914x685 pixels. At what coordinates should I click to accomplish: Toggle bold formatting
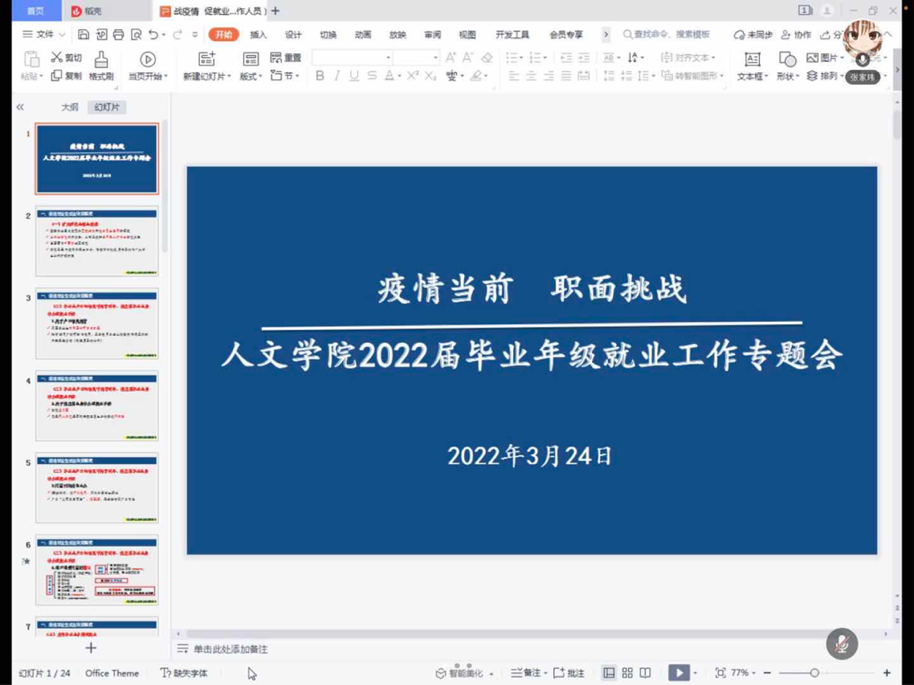coord(320,76)
